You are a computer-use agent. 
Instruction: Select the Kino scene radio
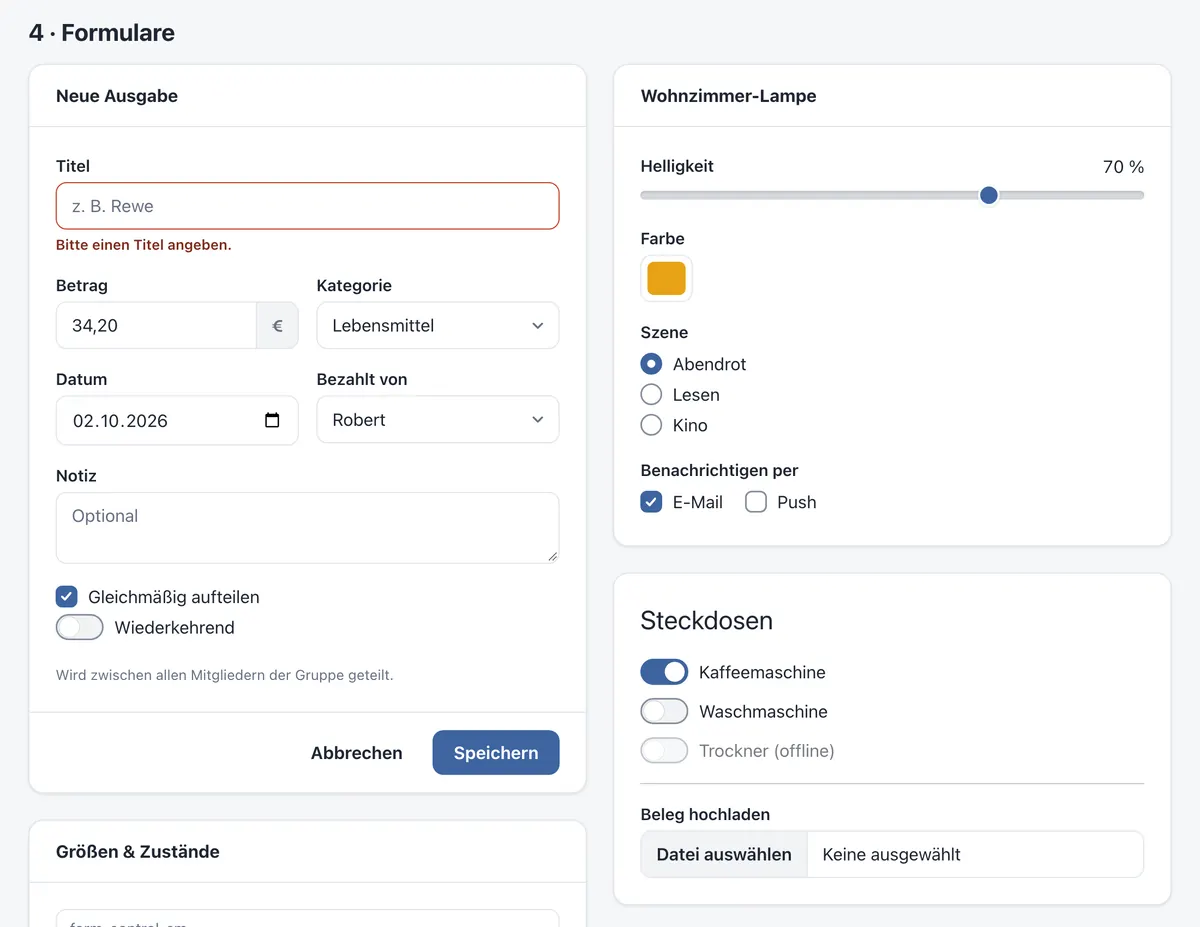click(x=651, y=425)
